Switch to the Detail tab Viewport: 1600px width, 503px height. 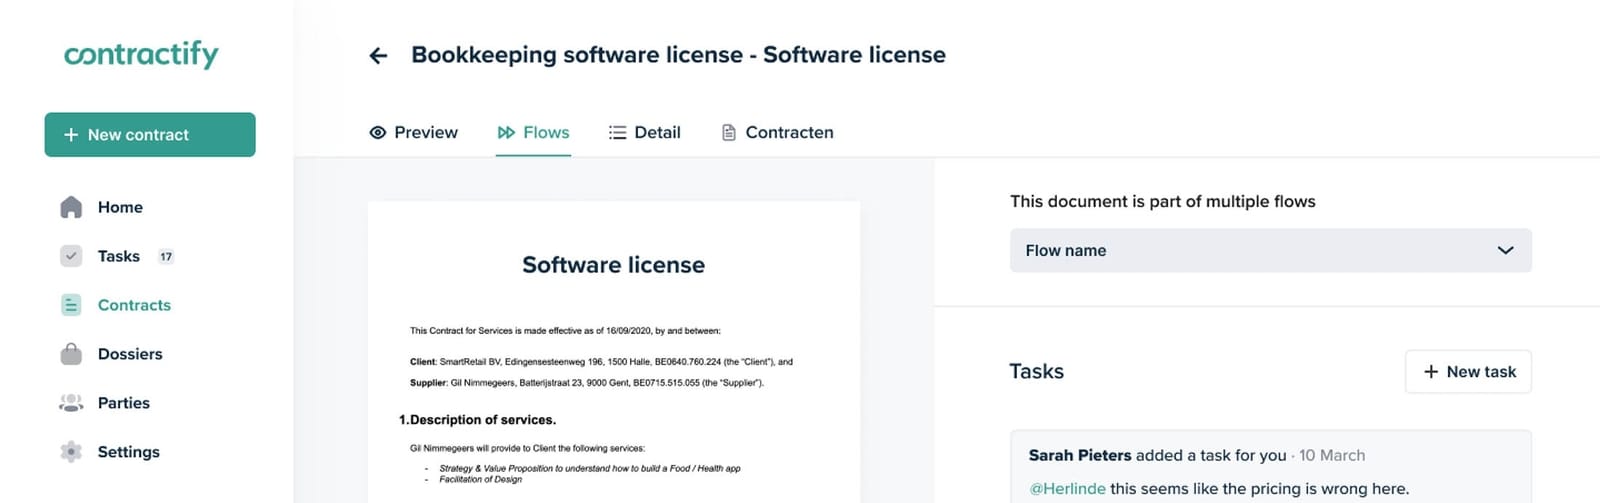pyautogui.click(x=645, y=132)
